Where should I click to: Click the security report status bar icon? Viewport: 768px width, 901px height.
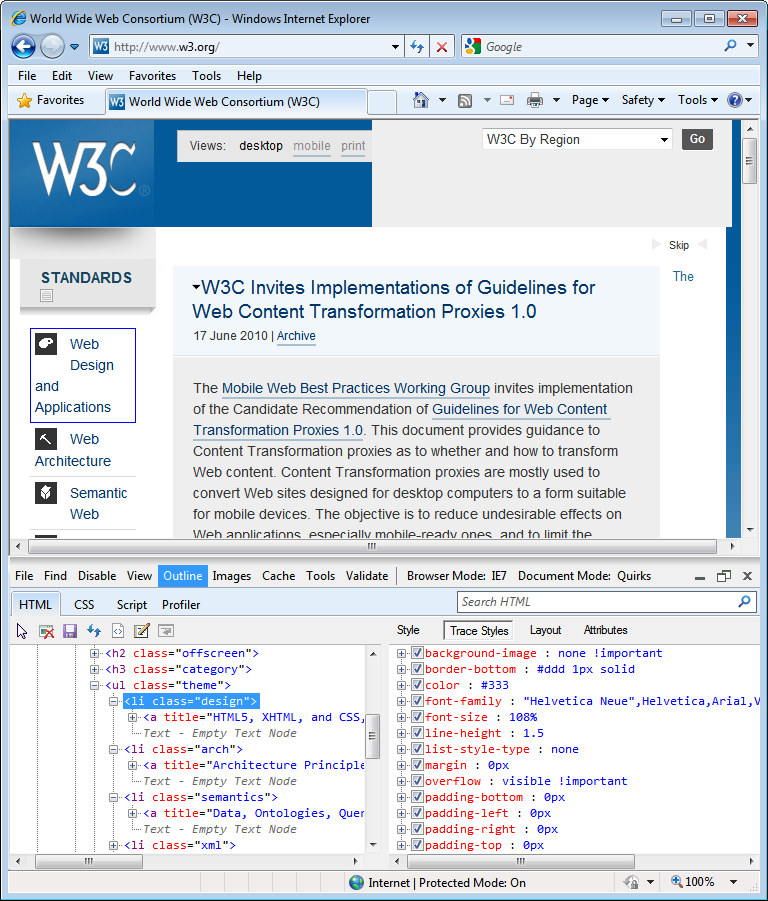click(x=631, y=881)
